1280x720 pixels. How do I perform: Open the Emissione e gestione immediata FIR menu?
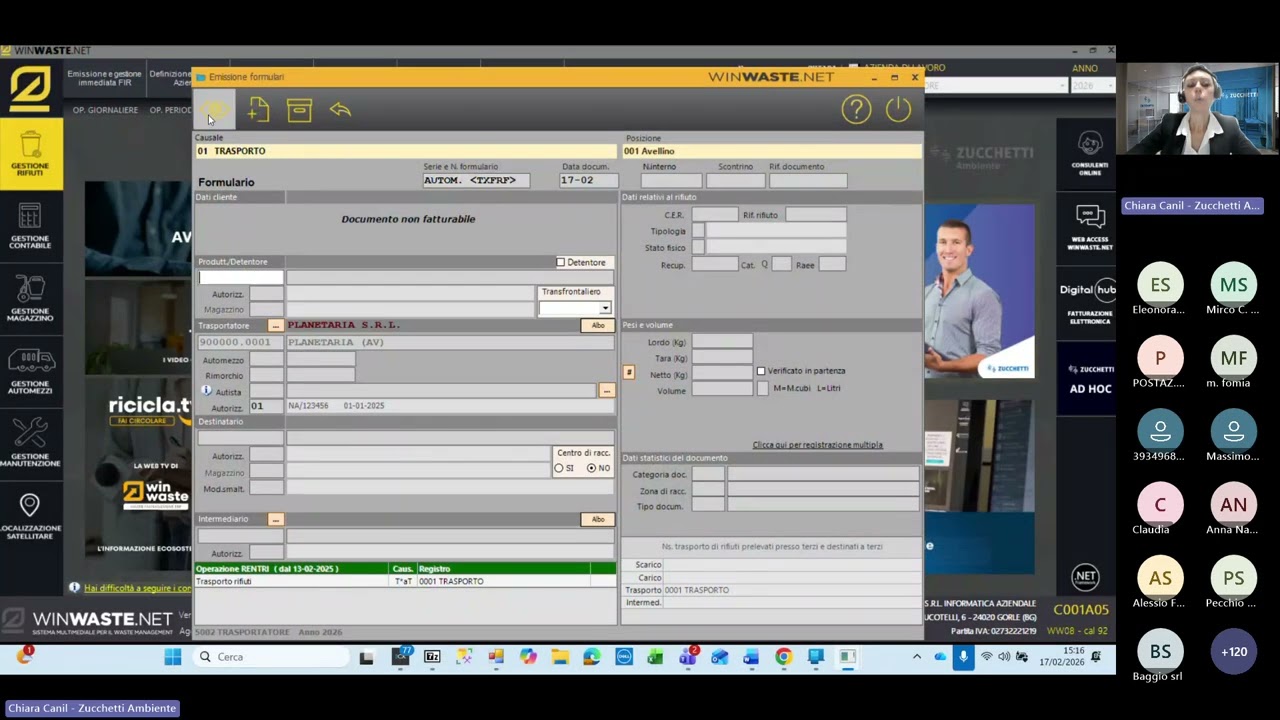click(104, 78)
